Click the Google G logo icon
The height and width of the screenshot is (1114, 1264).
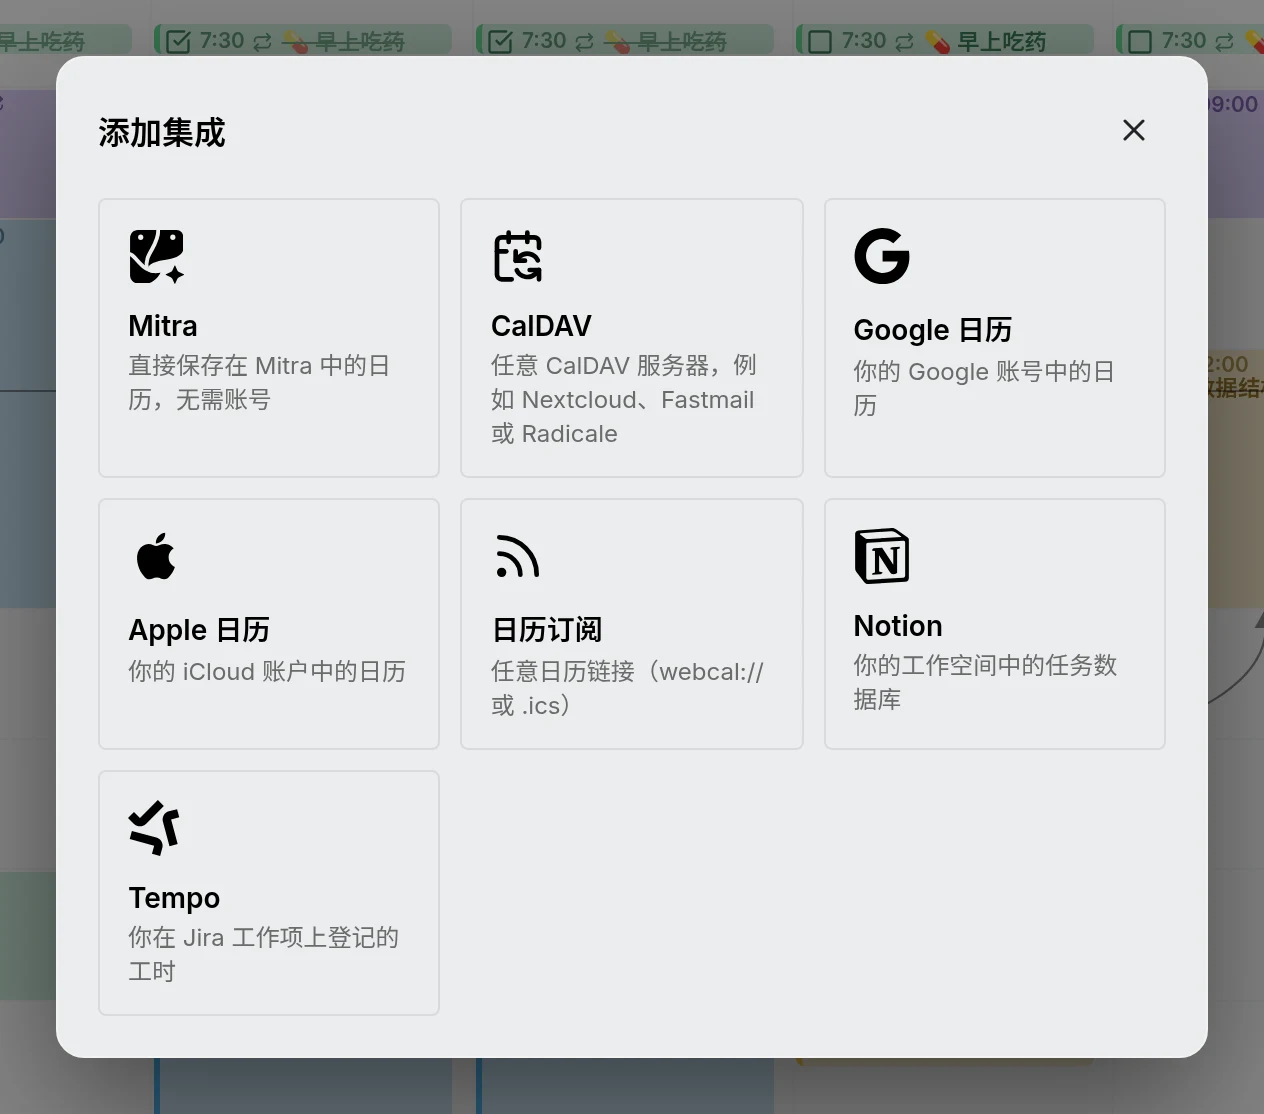click(882, 256)
